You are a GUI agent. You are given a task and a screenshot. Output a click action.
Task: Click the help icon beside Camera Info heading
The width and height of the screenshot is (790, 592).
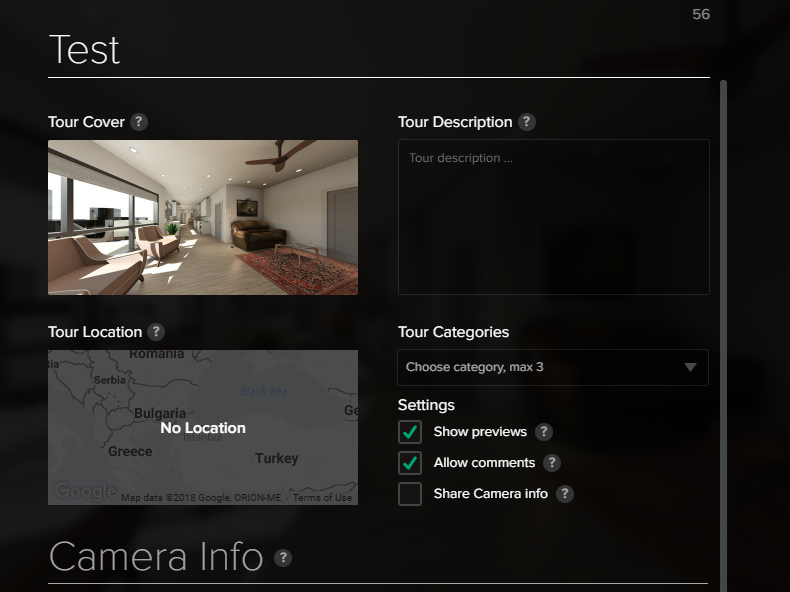283,558
